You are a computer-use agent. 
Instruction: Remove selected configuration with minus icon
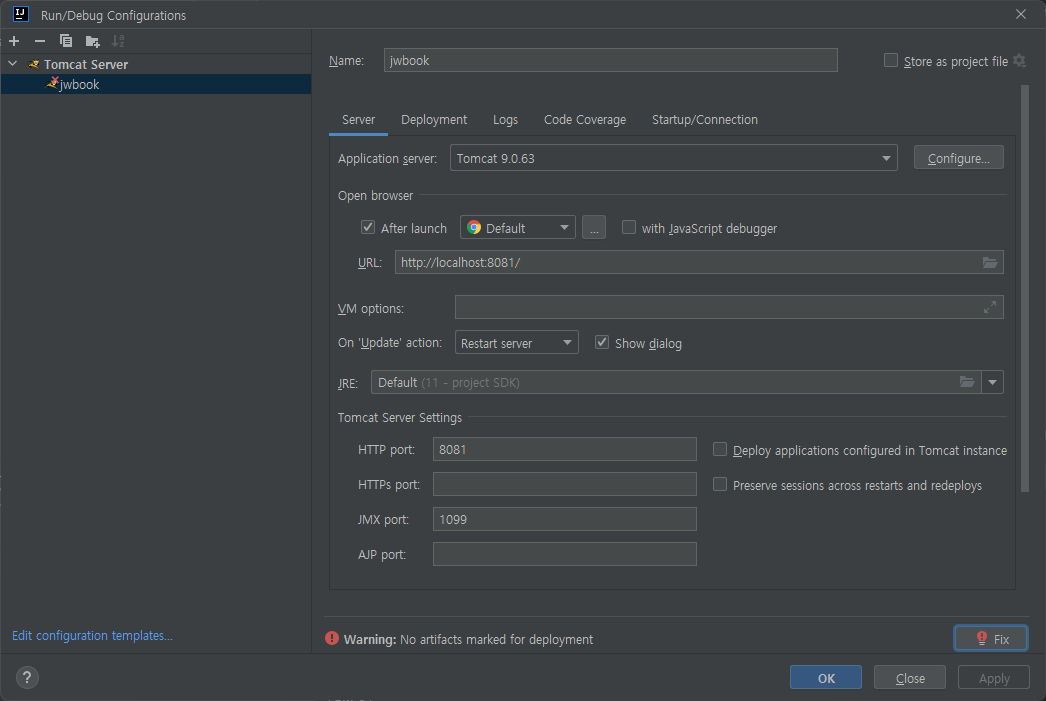(40, 41)
